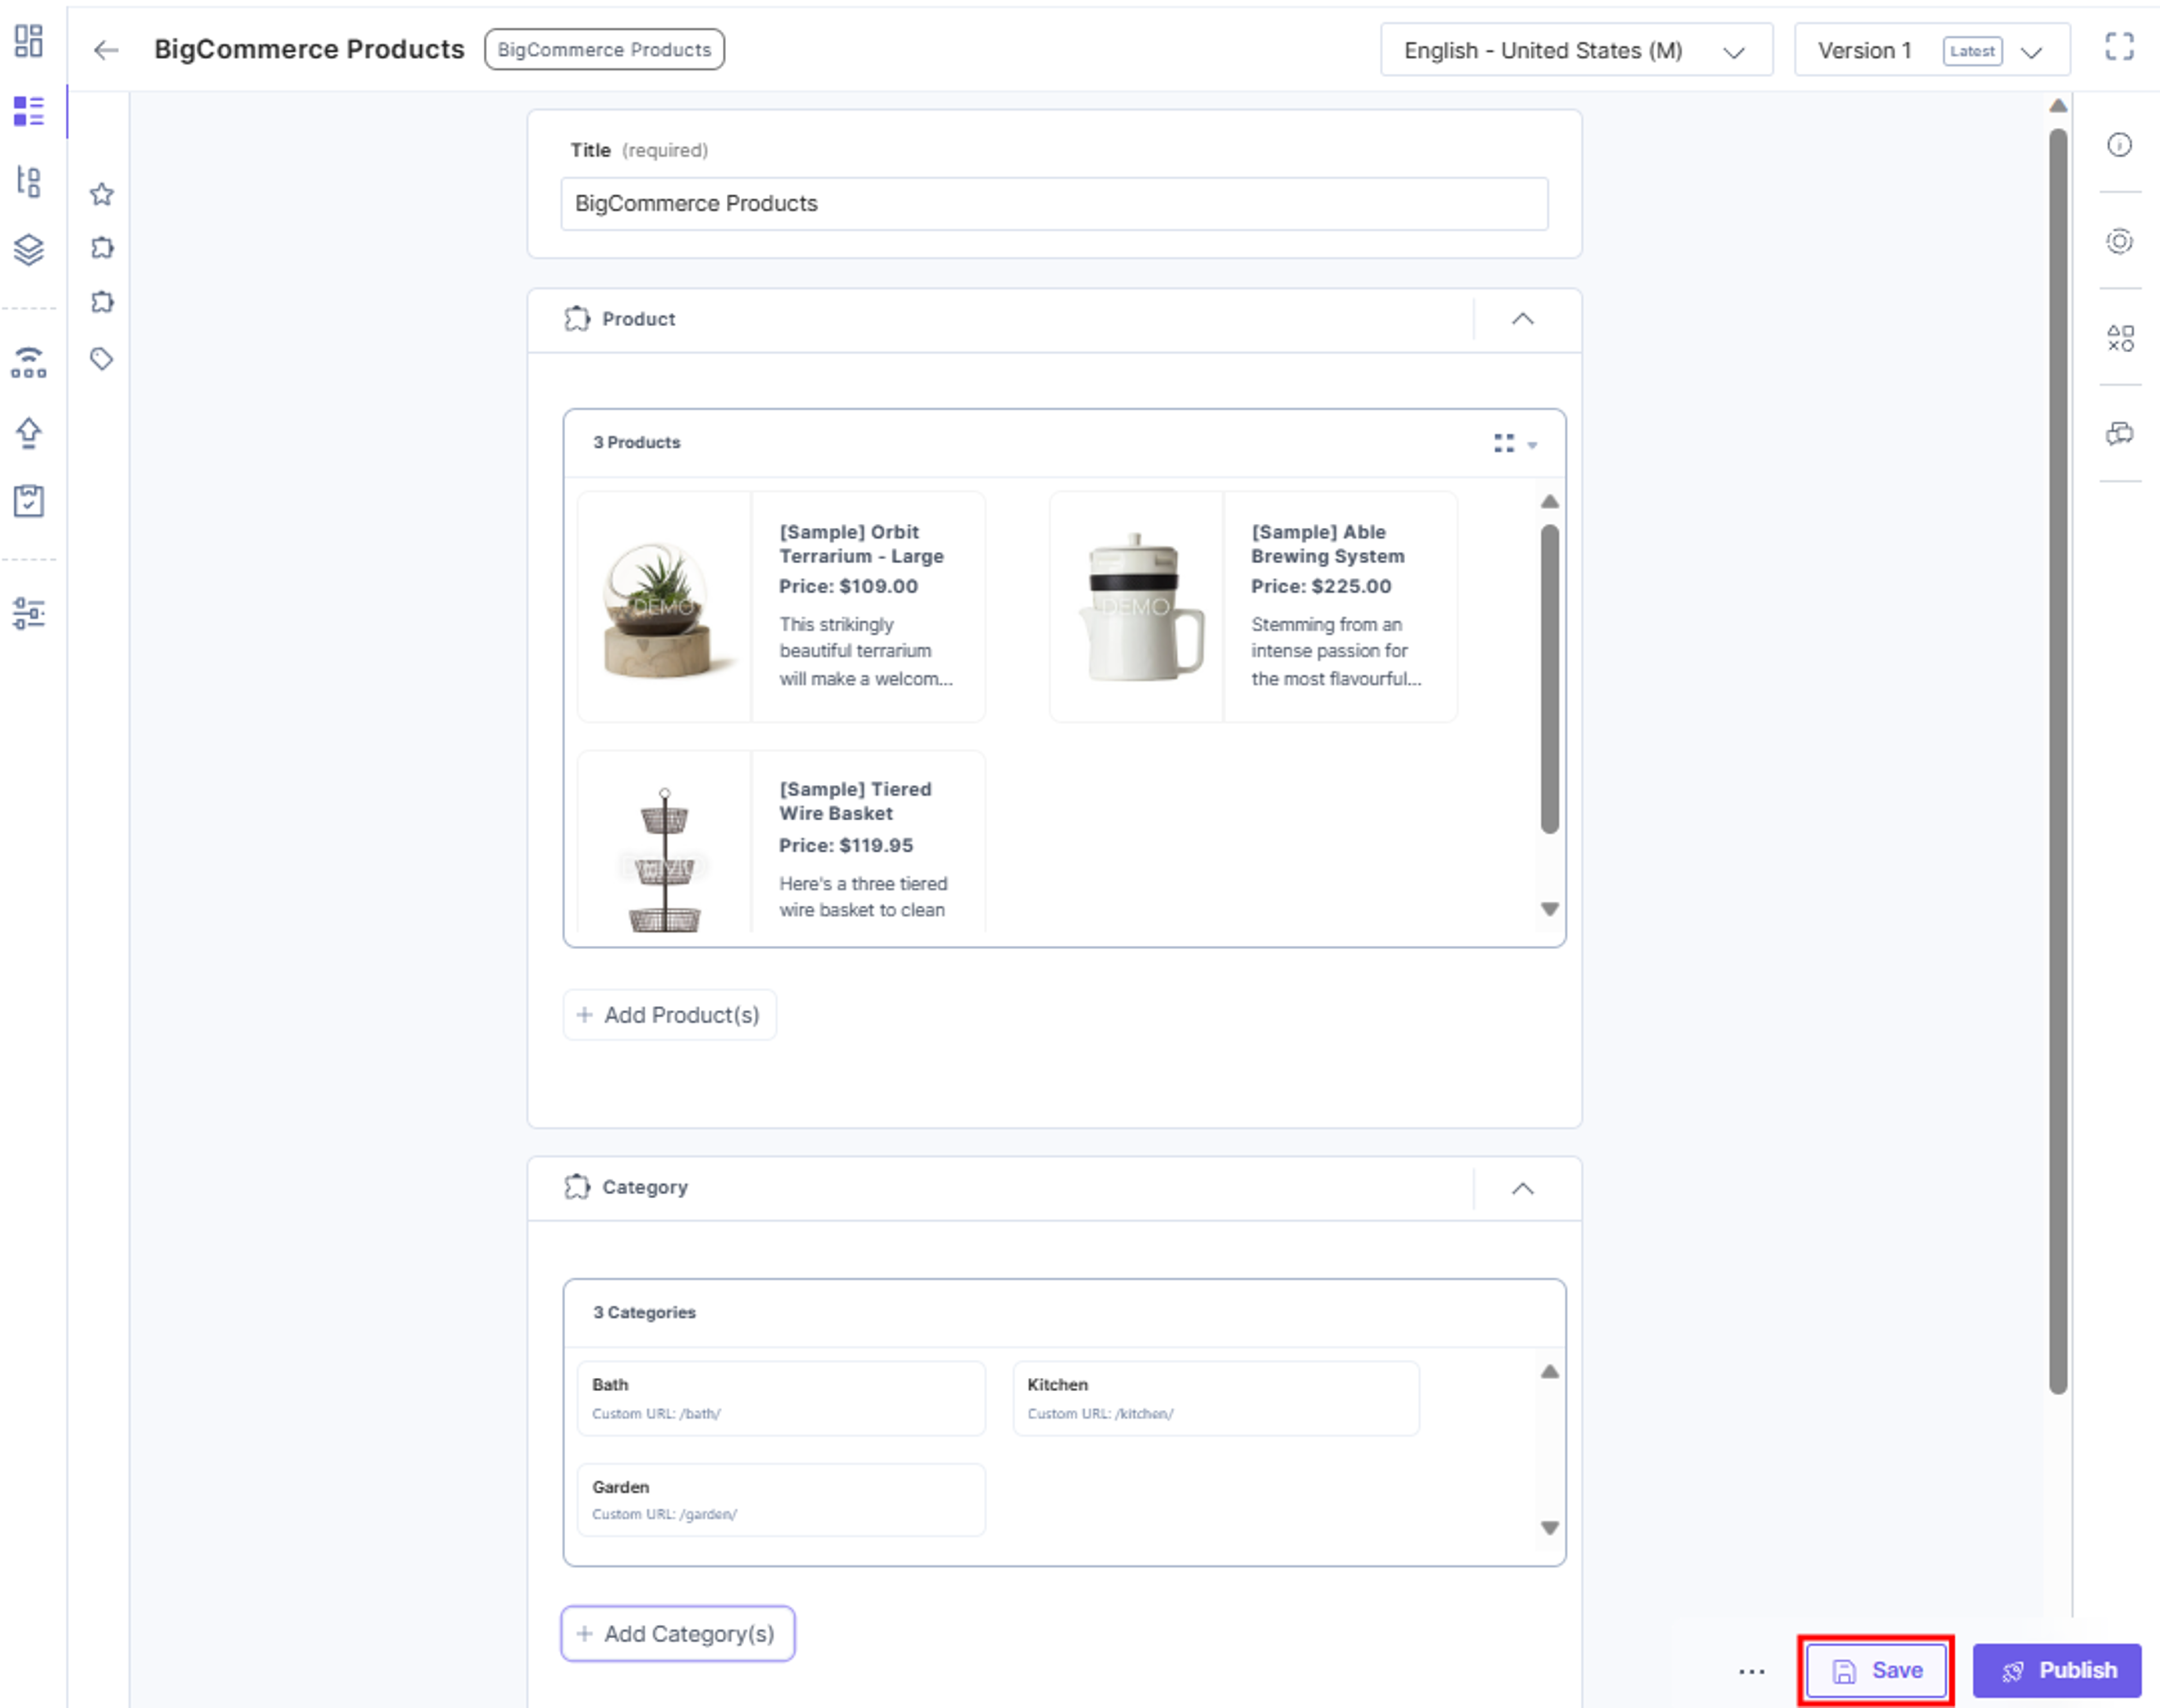Open the English - United States locale dropdown
Image resolution: width=2160 pixels, height=1708 pixels.
(x=1576, y=50)
